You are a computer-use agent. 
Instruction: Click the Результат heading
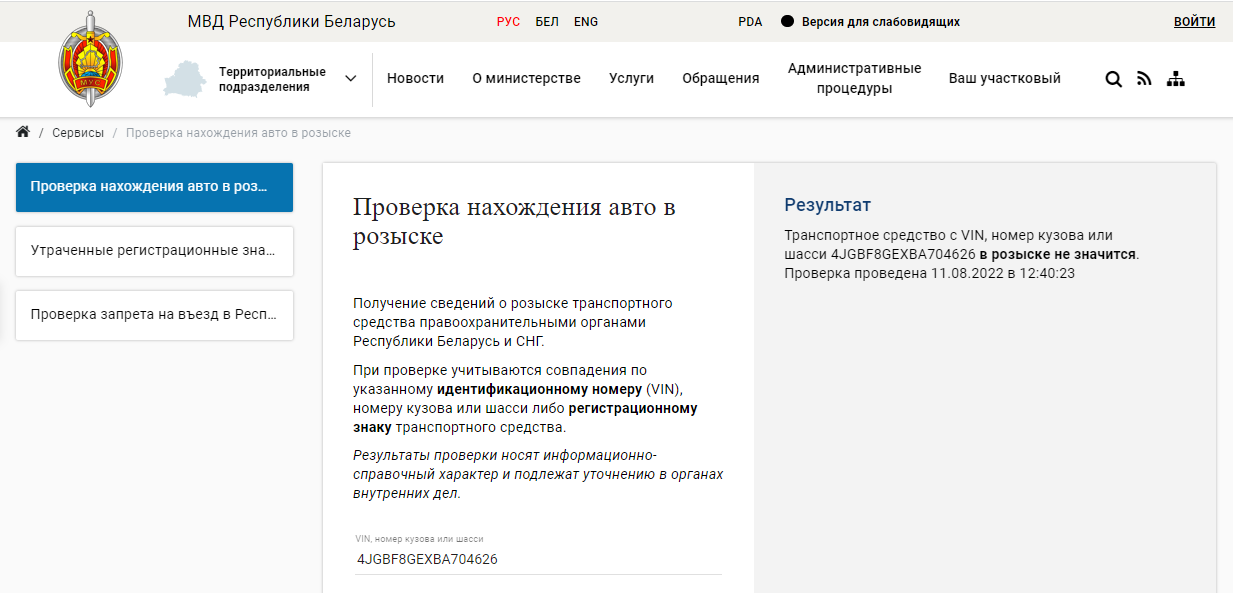pyautogui.click(x=828, y=205)
